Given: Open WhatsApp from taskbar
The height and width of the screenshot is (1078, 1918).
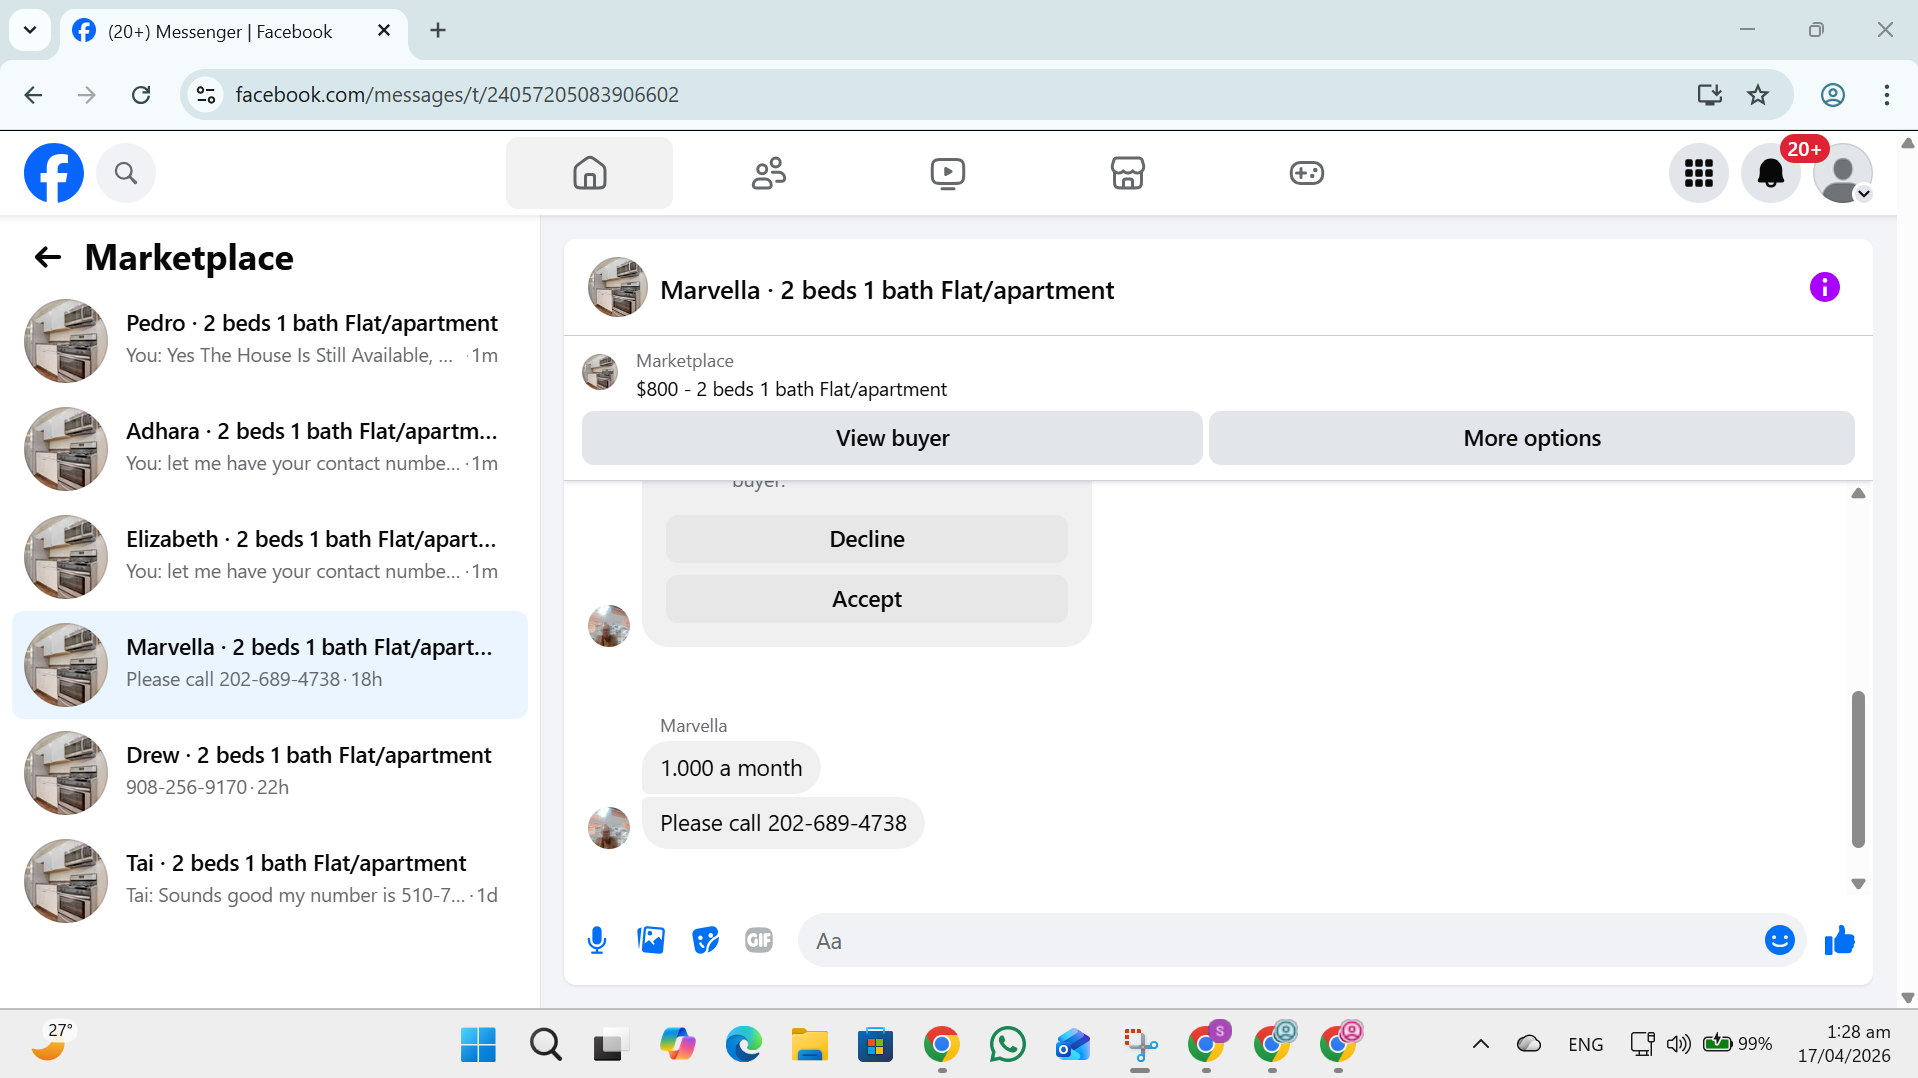Looking at the screenshot, I should (x=1007, y=1044).
